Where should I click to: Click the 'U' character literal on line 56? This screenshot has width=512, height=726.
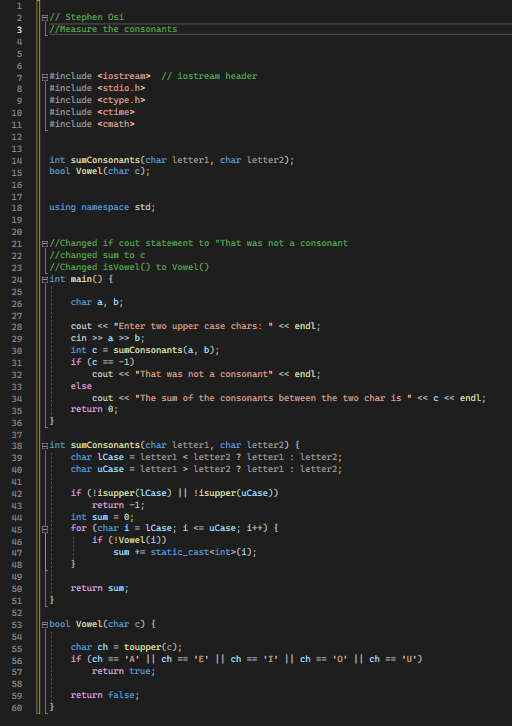pyautogui.click(x=409, y=659)
